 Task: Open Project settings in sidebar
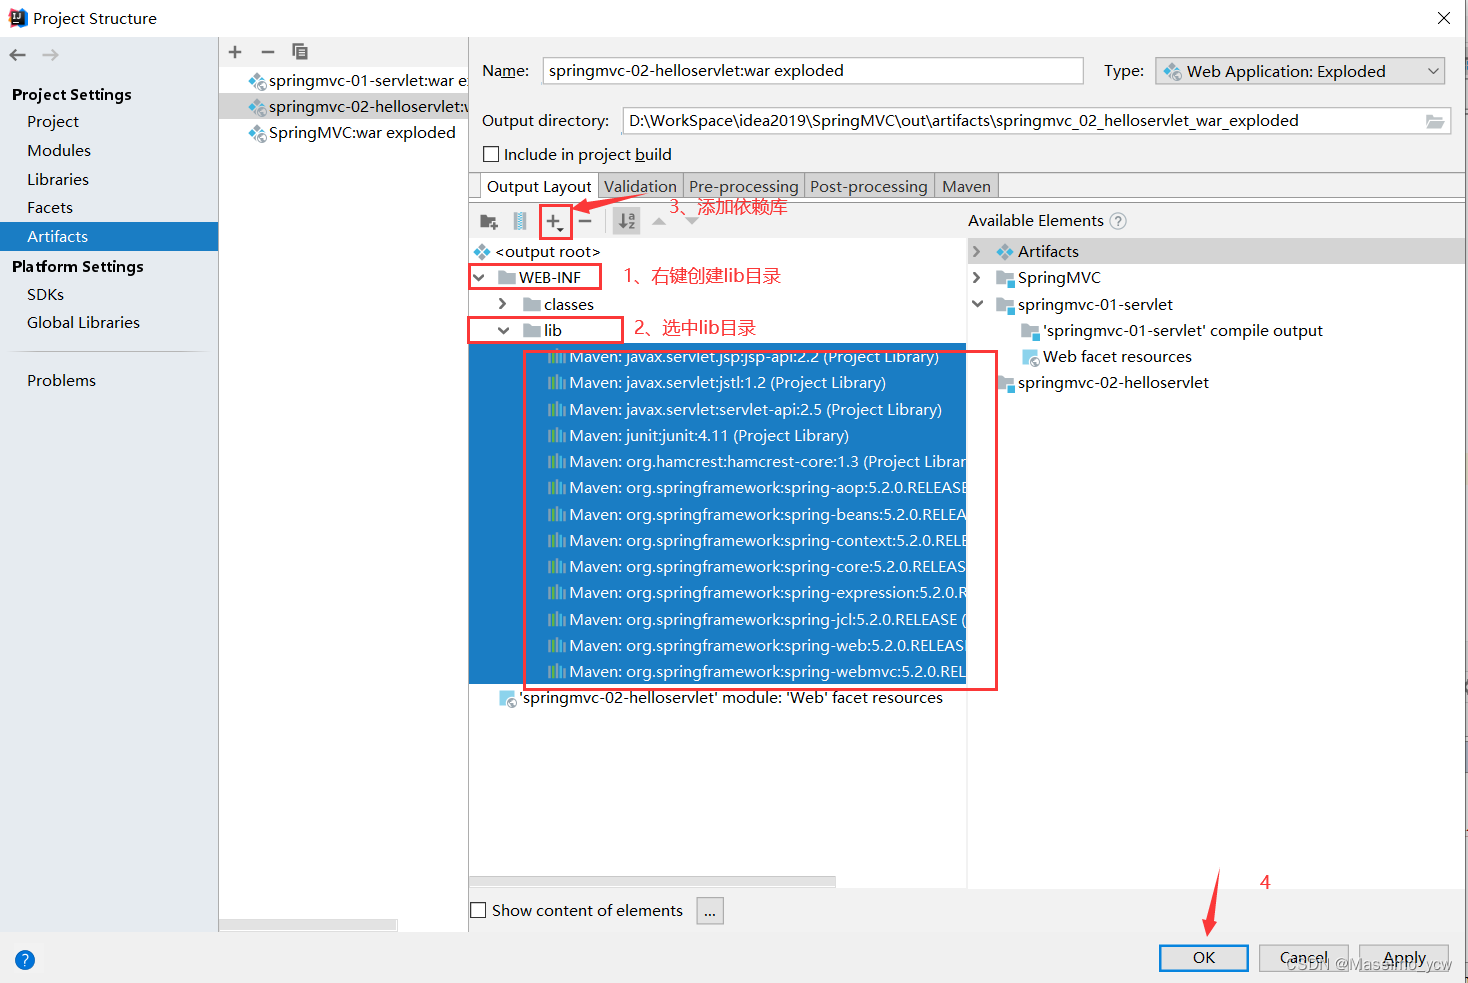click(53, 121)
